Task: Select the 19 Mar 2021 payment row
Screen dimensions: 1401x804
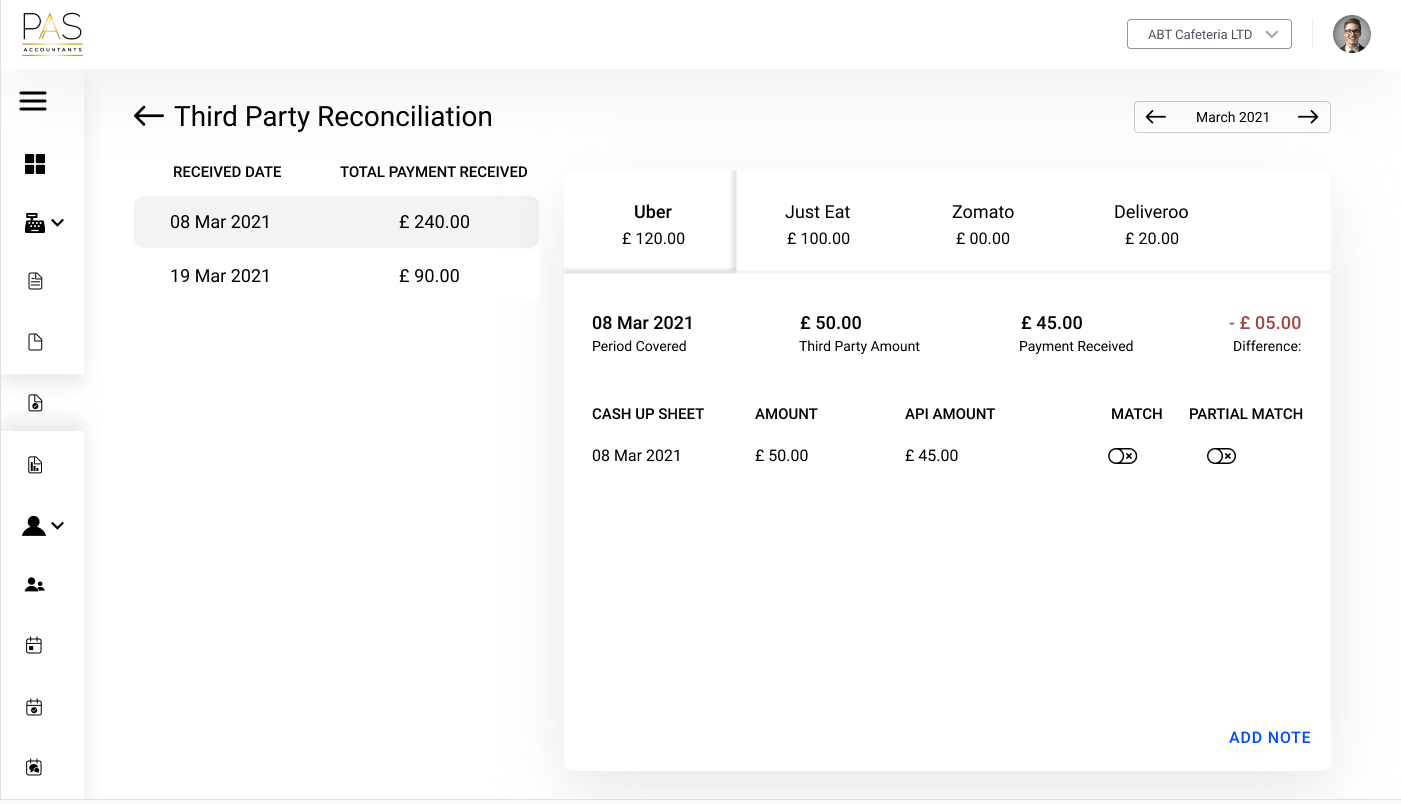Action: click(336, 276)
